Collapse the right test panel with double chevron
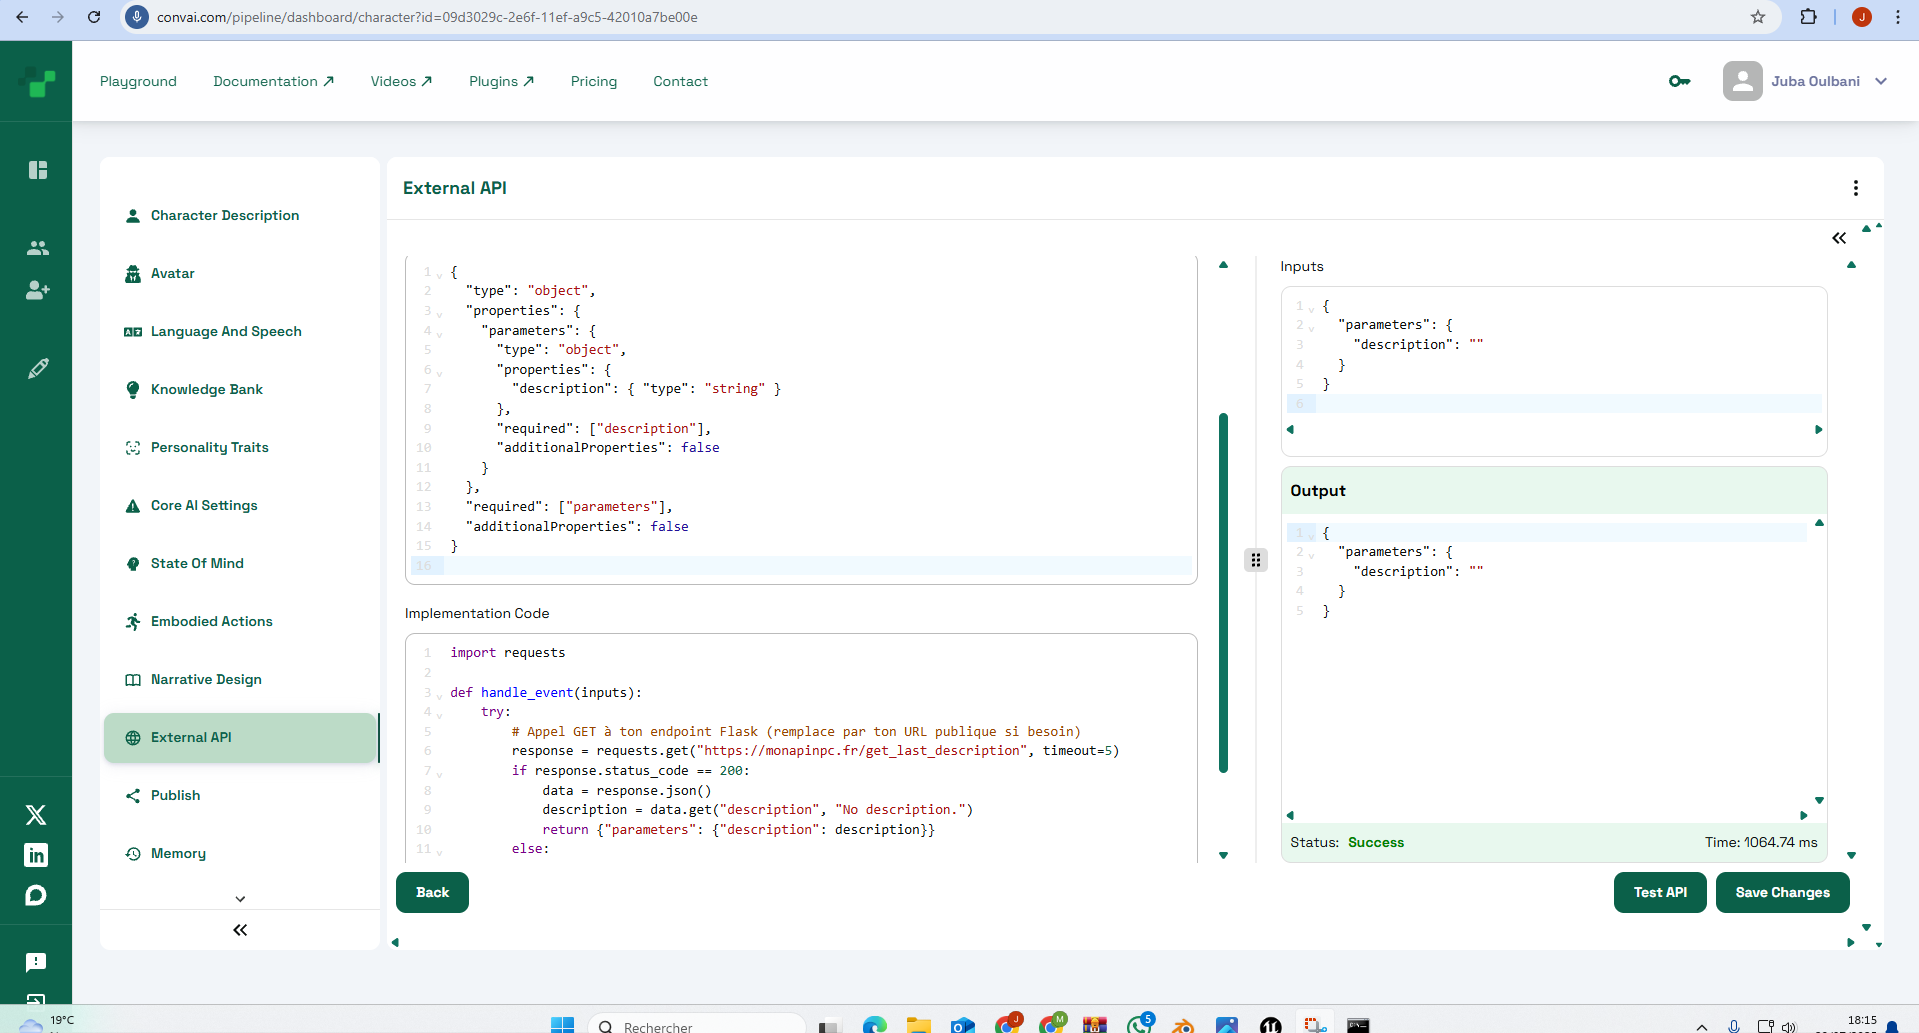The height and width of the screenshot is (1033, 1919). [x=1838, y=238]
